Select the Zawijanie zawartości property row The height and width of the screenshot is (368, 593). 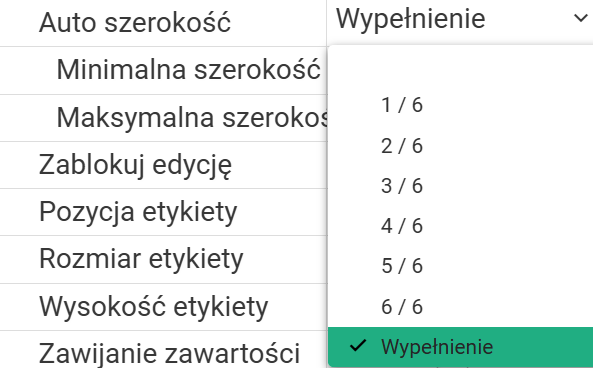point(163,350)
